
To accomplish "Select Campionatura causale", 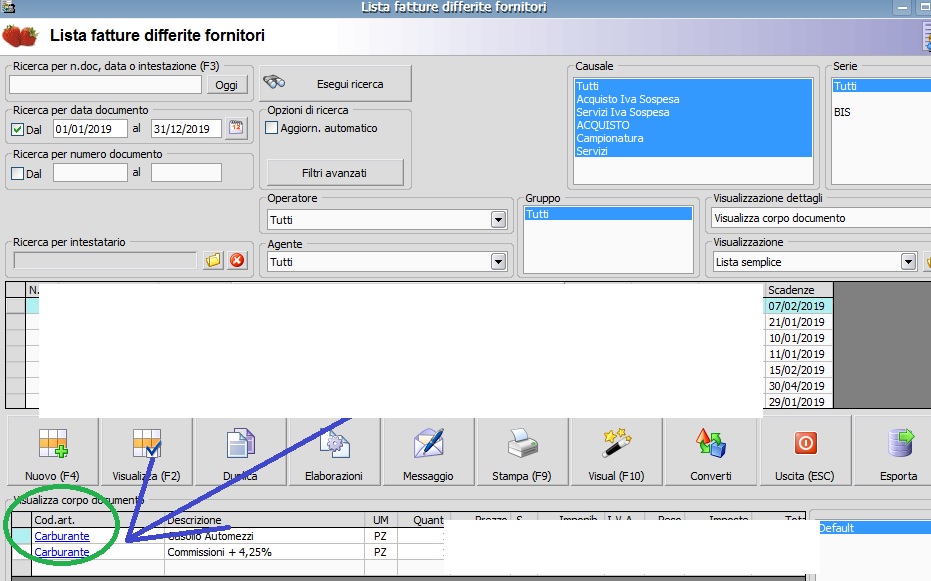I will point(693,138).
